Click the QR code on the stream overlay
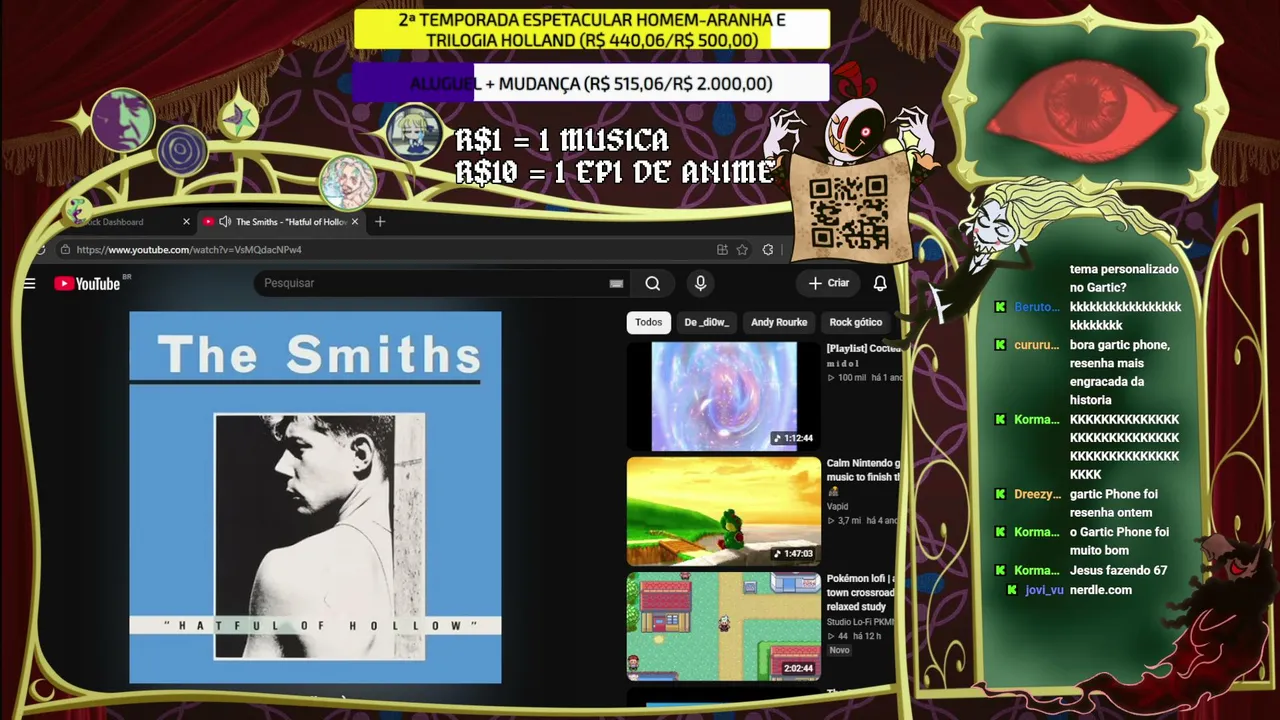 (x=848, y=211)
